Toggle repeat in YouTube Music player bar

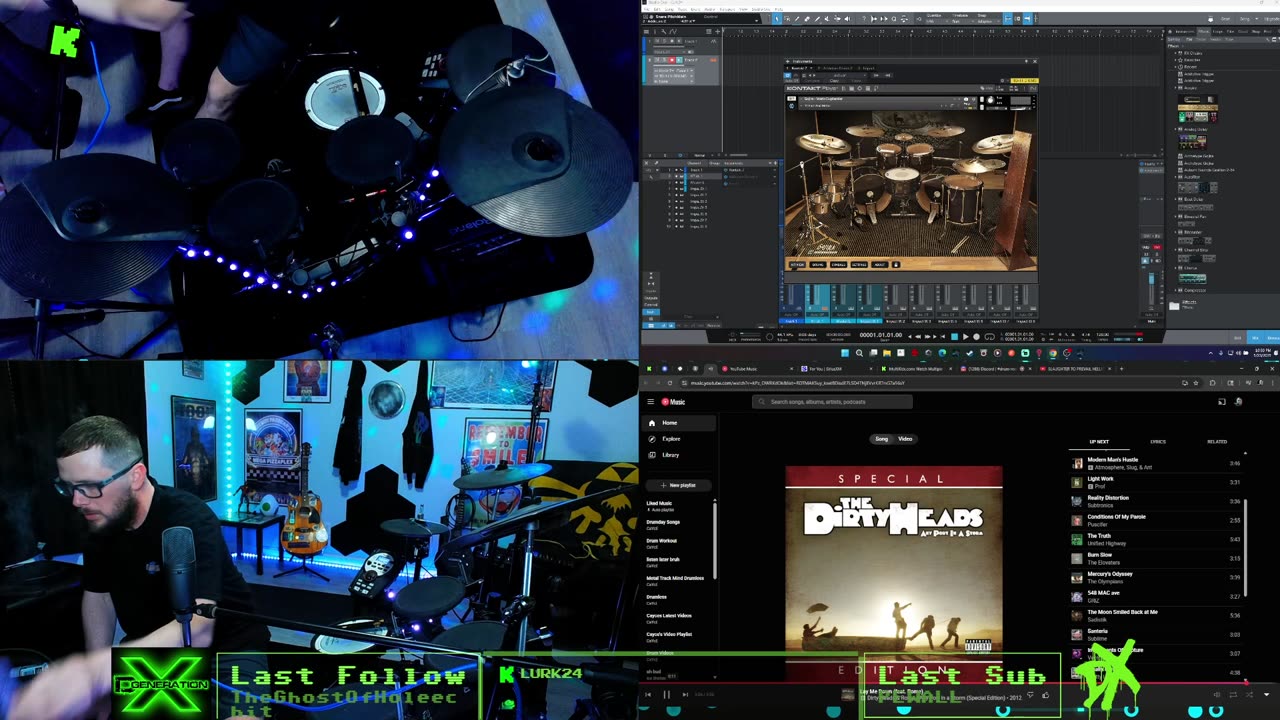click(x=1233, y=695)
